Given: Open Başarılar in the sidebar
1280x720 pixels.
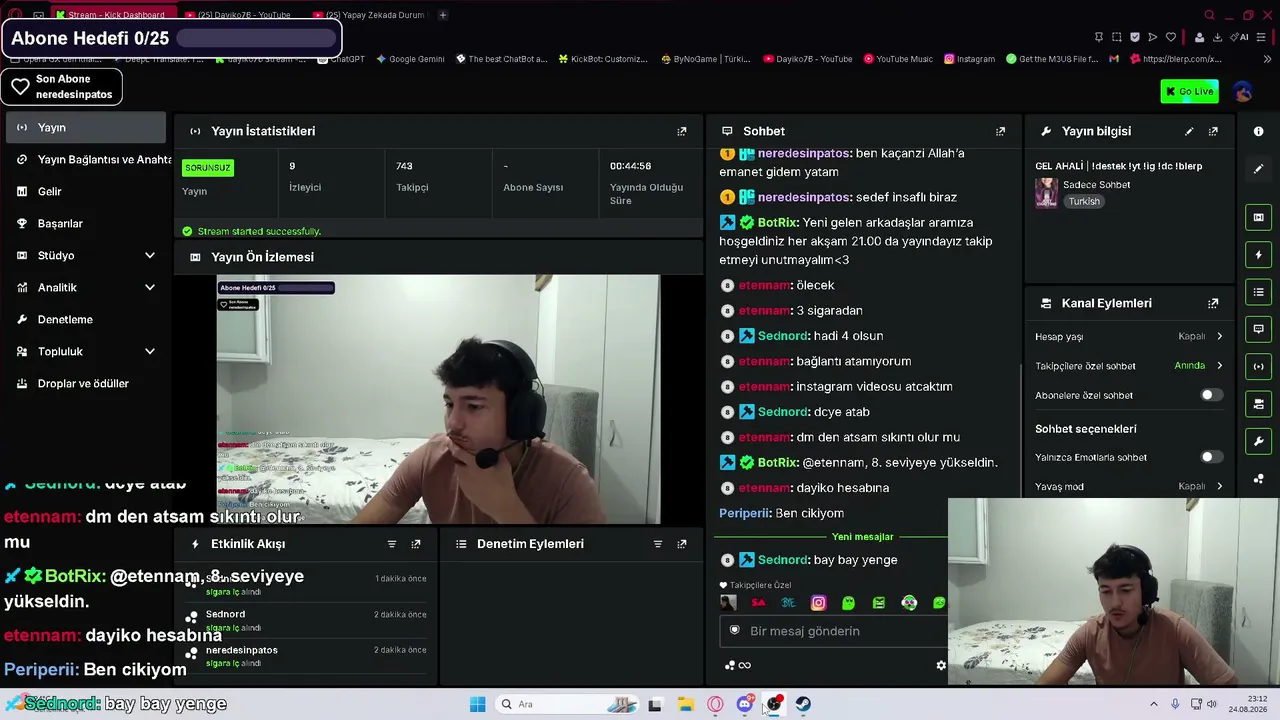Looking at the screenshot, I should point(86,223).
